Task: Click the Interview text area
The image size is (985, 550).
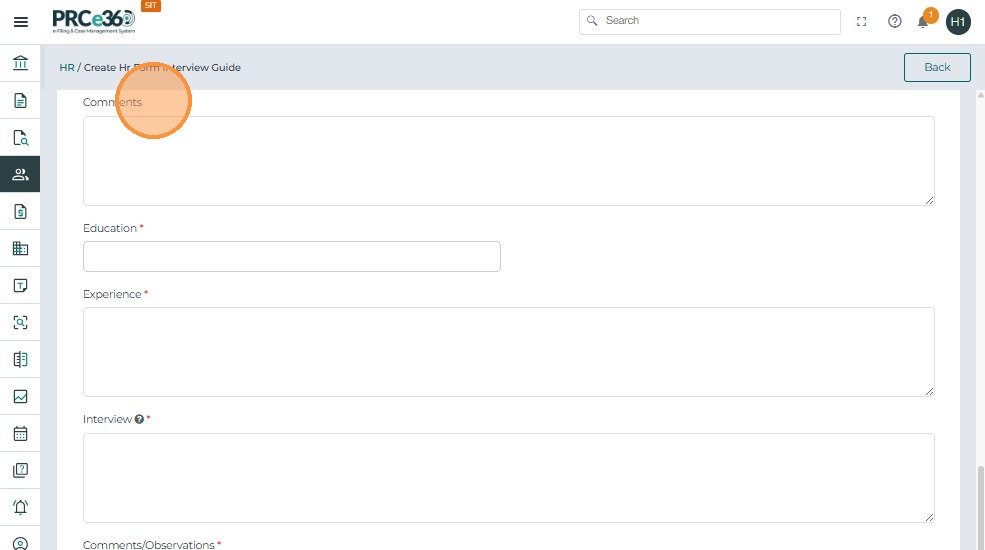Action: (508, 477)
